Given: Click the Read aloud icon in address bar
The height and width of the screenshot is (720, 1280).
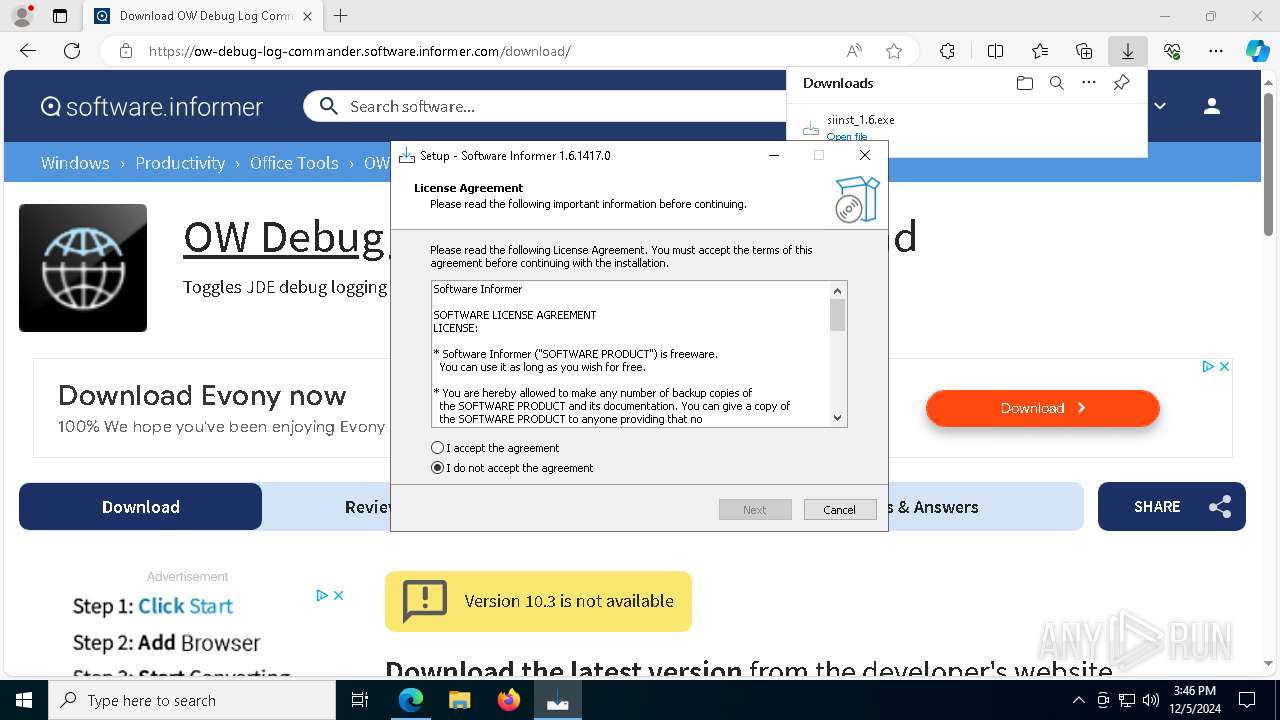Looking at the screenshot, I should click(854, 51).
